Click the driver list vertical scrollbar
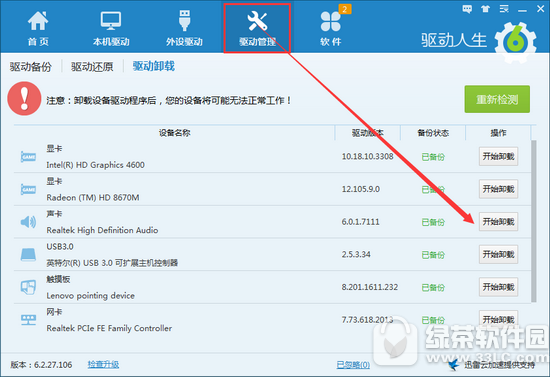Screen dimensions: 550x377 (534, 221)
